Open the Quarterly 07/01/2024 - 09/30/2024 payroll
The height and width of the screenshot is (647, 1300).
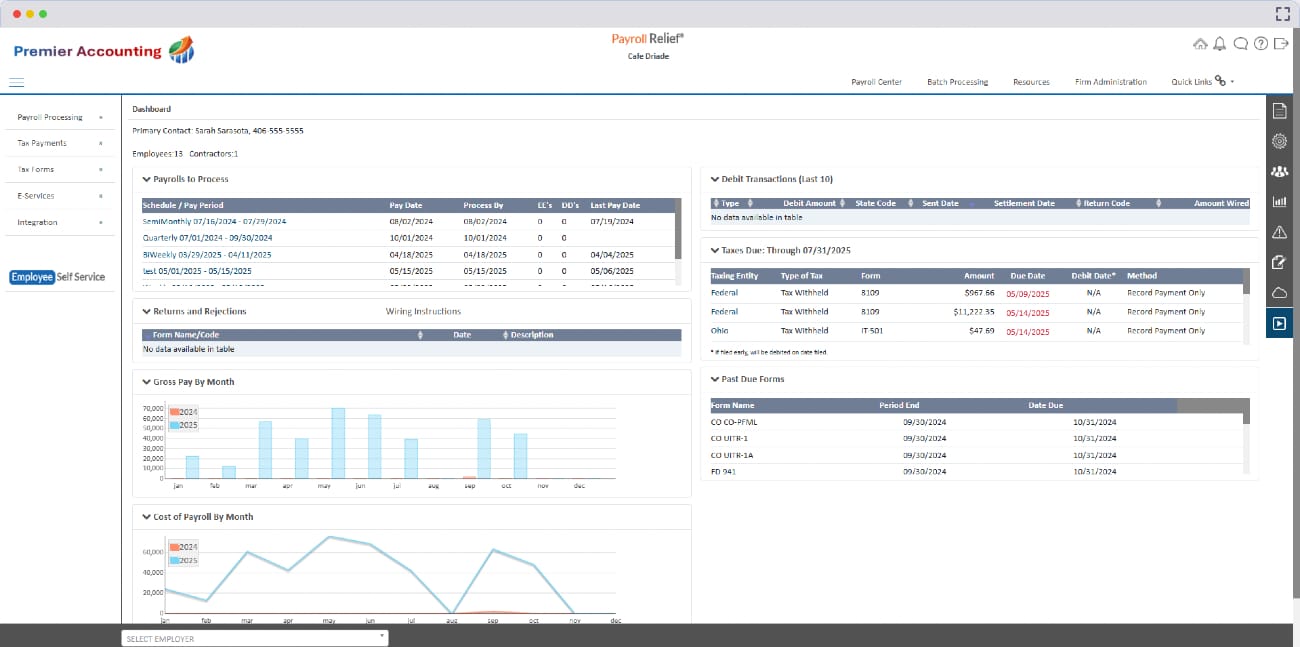[207, 238]
